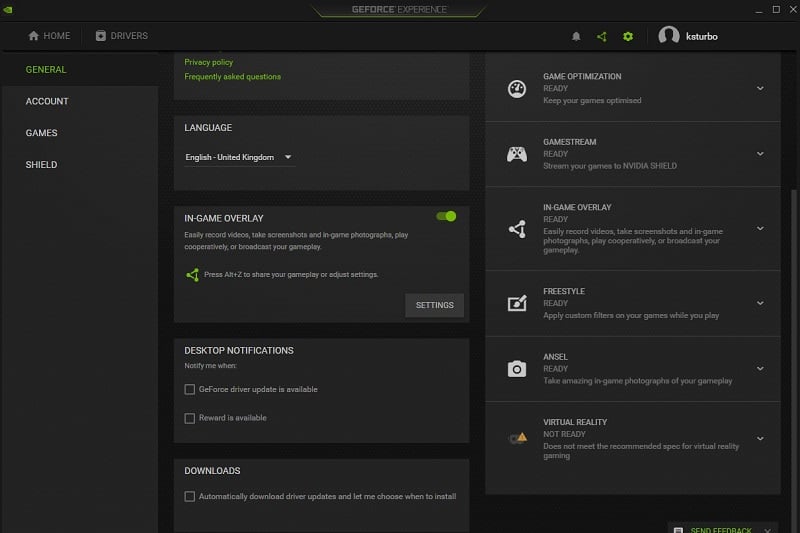Expand the Virtual Reality chevron
This screenshot has height=533, width=800.
760,439
